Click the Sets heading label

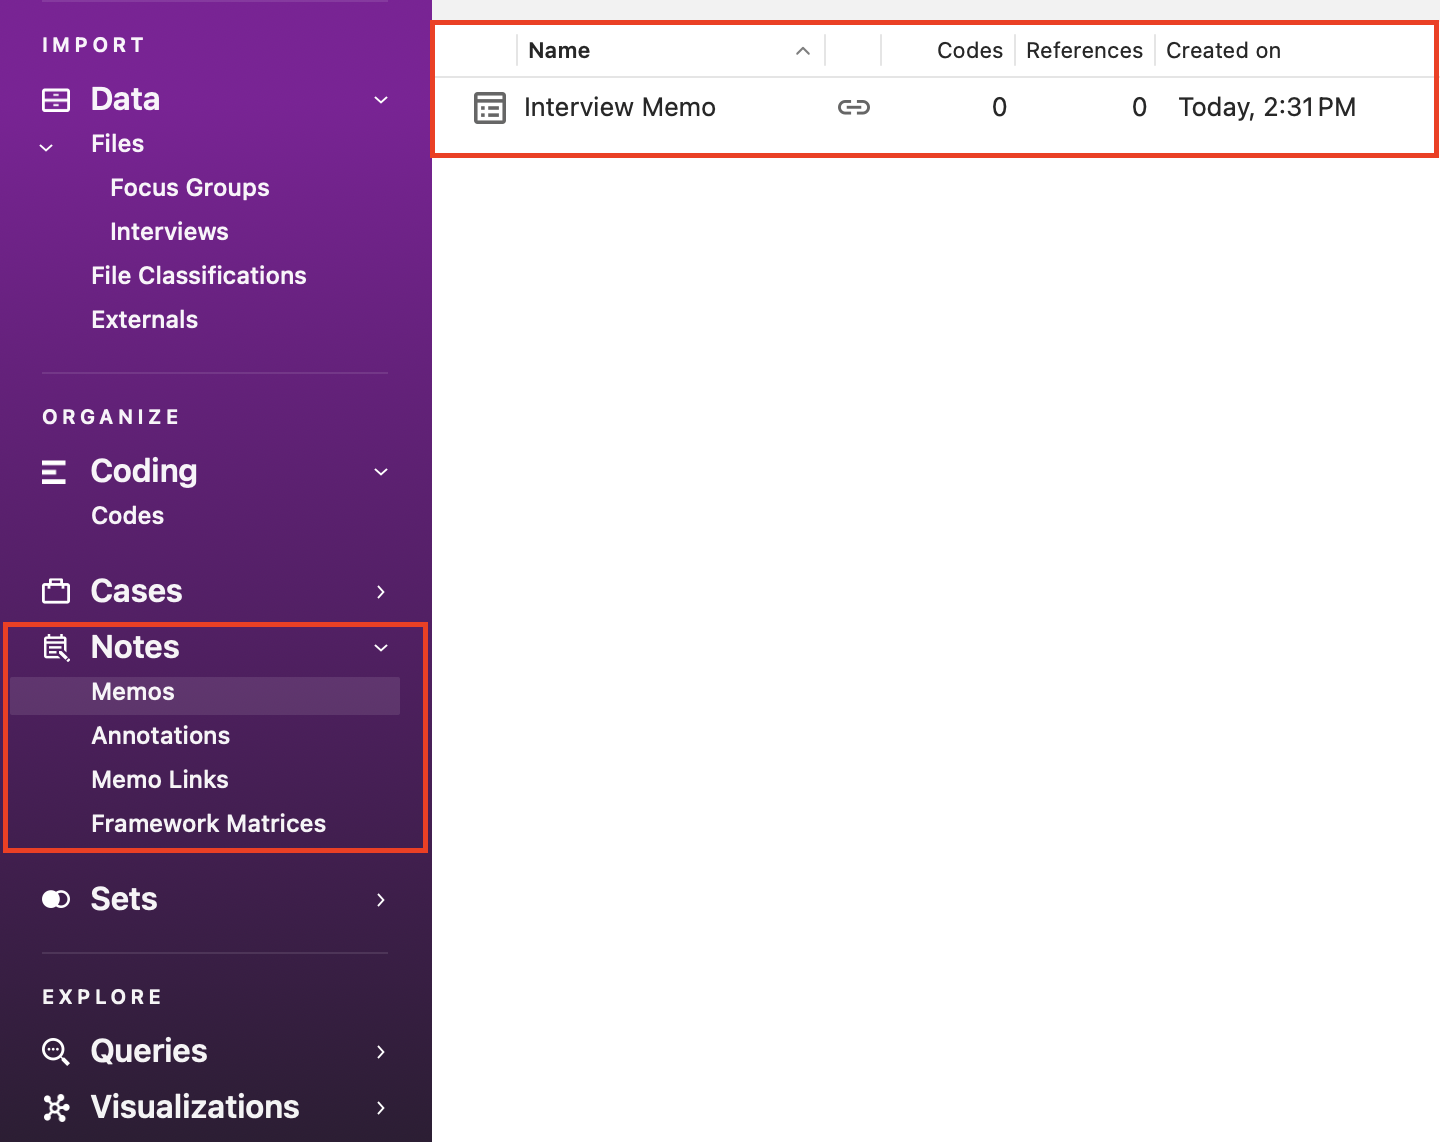click(124, 899)
